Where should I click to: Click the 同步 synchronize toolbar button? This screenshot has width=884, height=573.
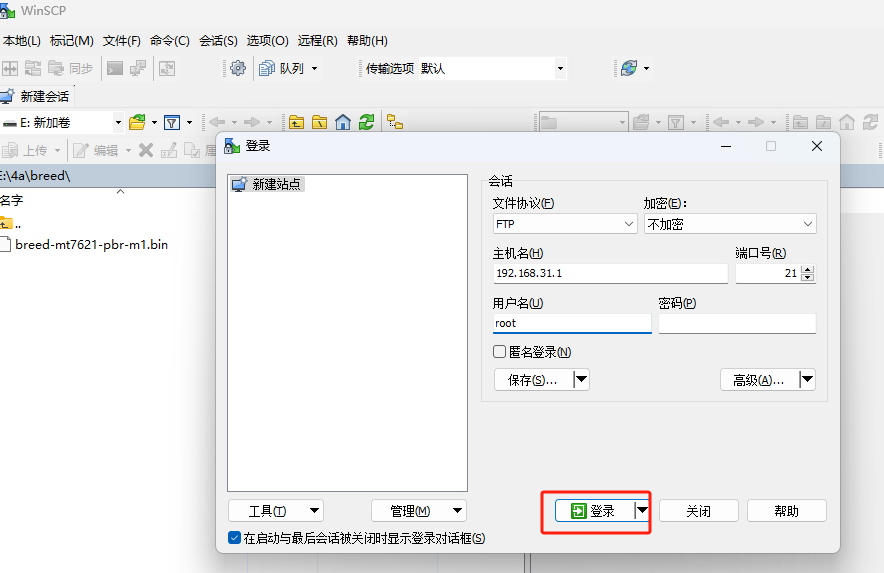pyautogui.click(x=70, y=68)
